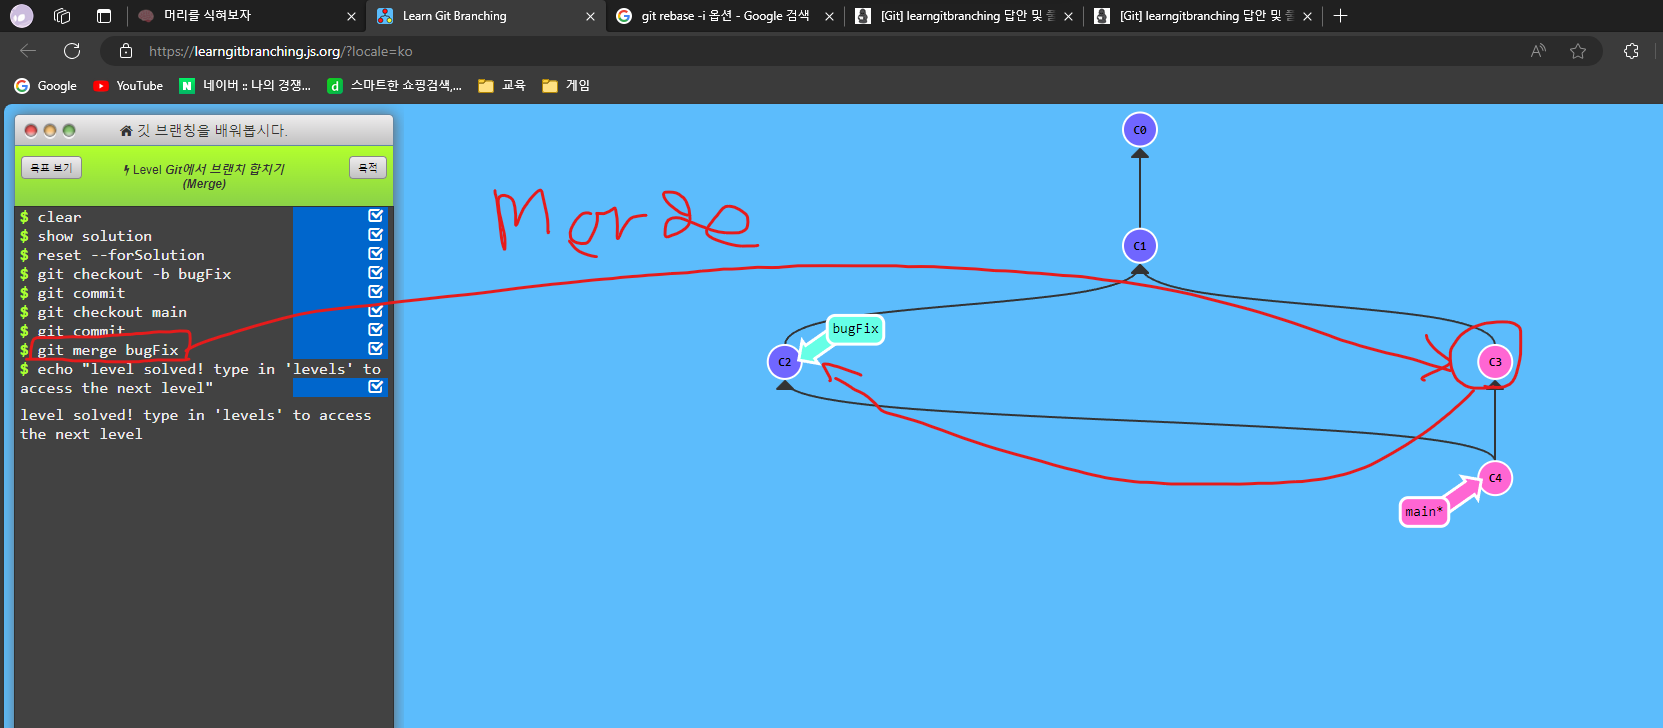This screenshot has width=1663, height=728.
Task: Open the YouTube bookmark
Action: 128,86
